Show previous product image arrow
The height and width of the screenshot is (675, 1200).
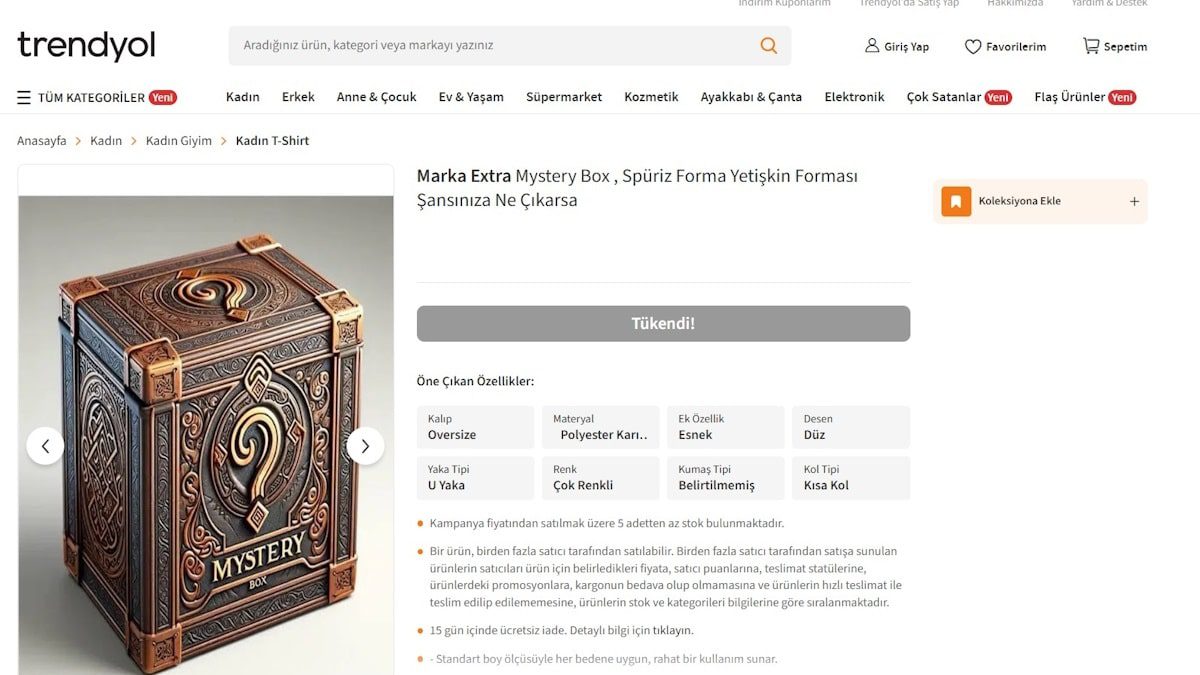click(45, 446)
